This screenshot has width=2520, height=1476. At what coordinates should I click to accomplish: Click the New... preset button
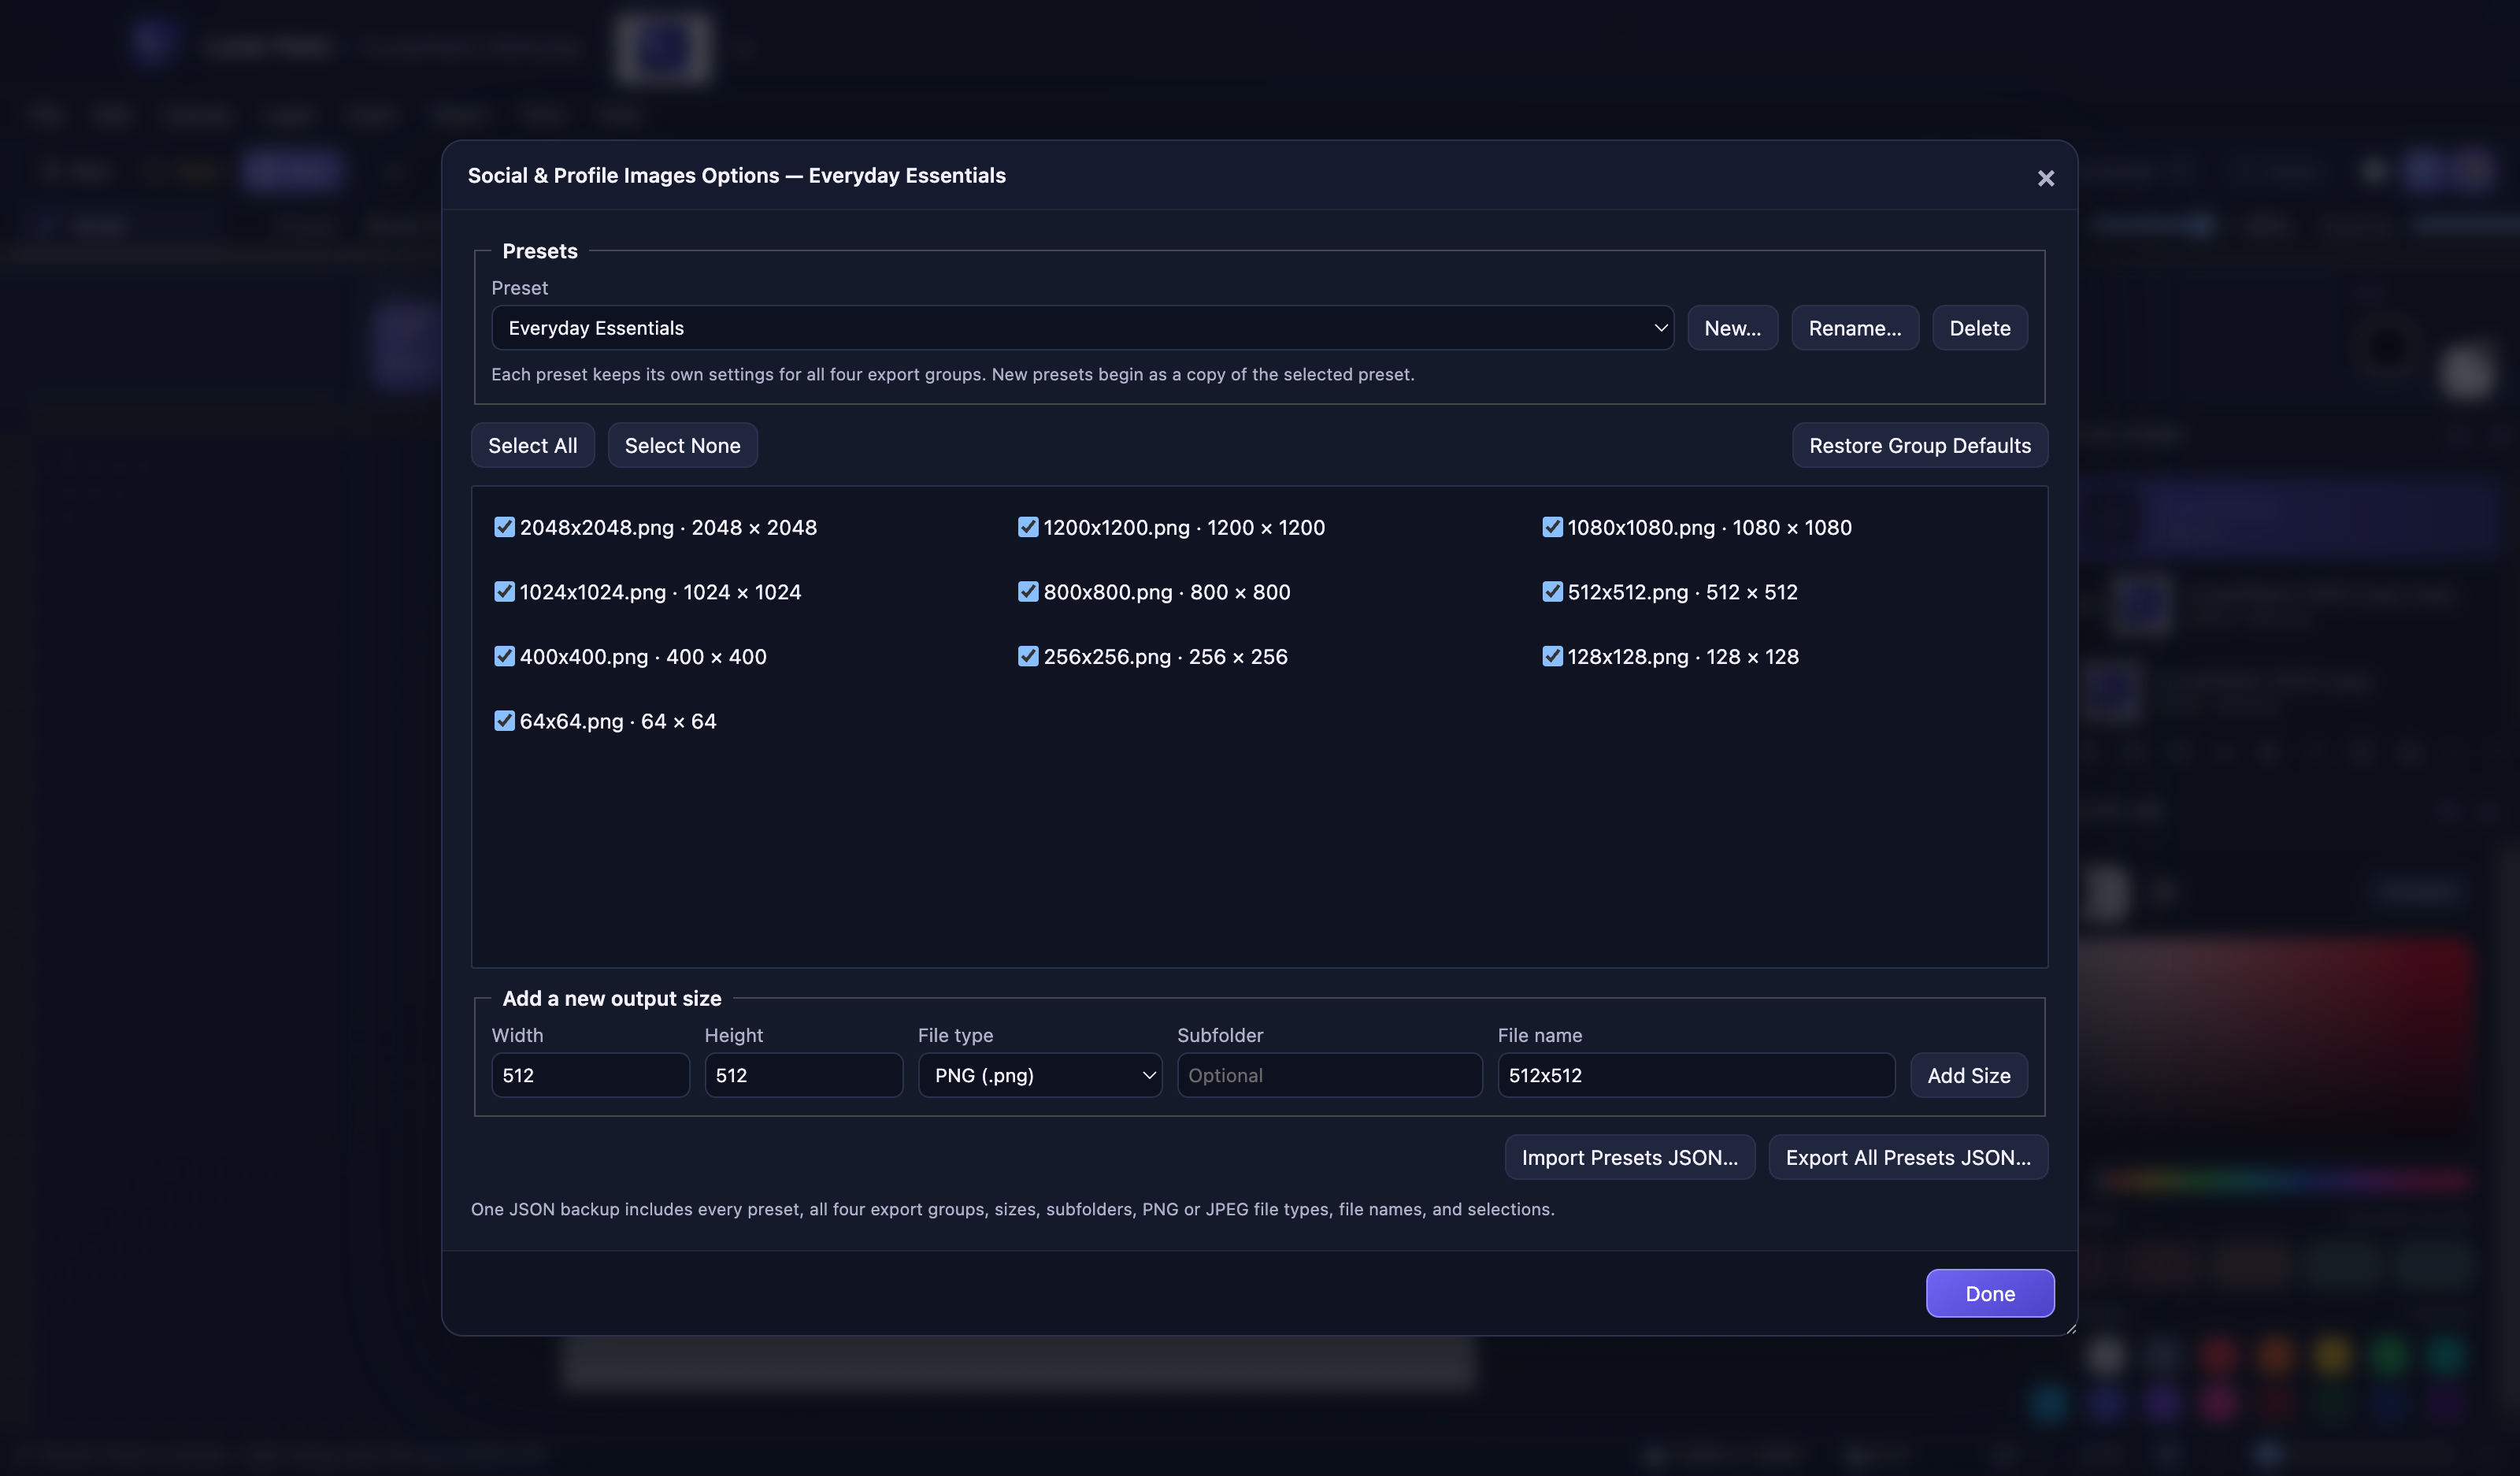point(1732,328)
